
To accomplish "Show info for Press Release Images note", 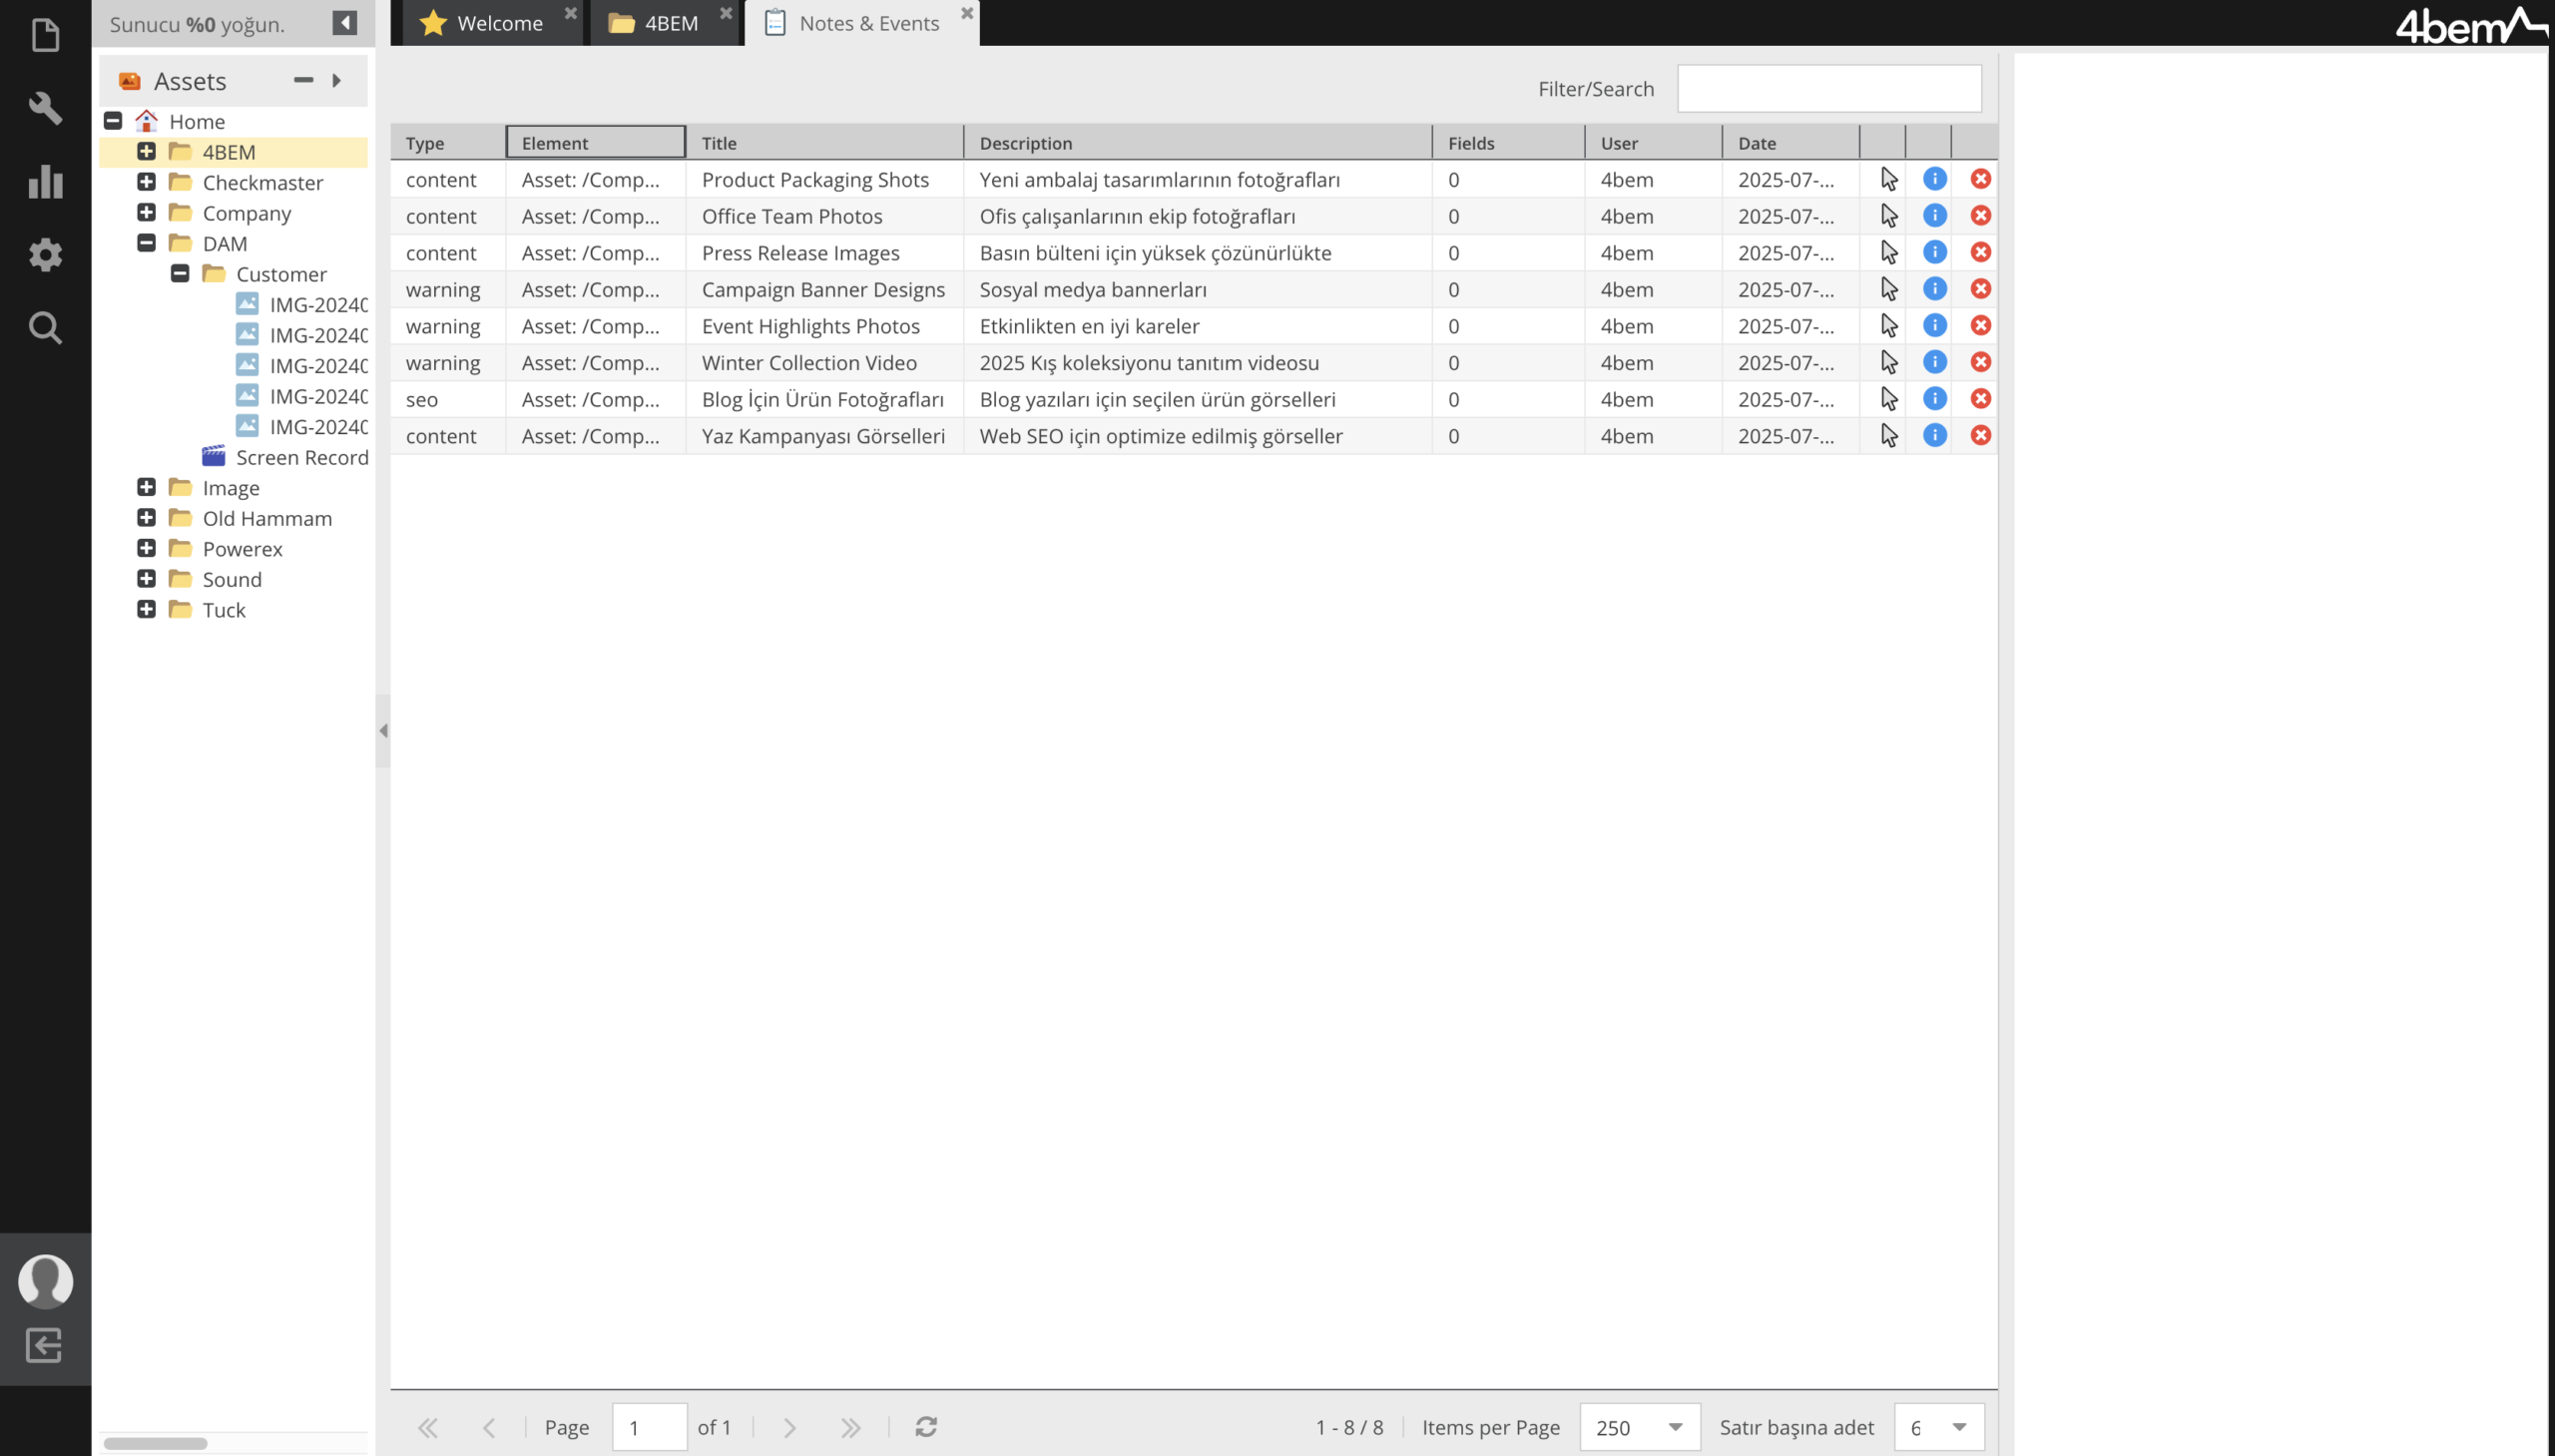I will click(x=1934, y=252).
